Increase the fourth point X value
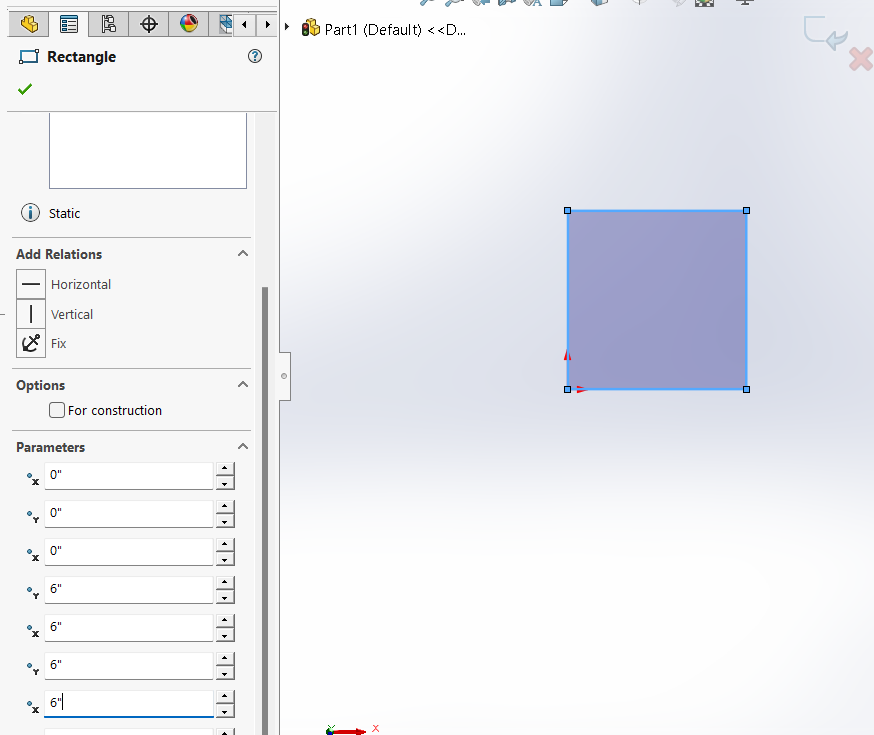The width and height of the screenshot is (874, 735). (225, 697)
